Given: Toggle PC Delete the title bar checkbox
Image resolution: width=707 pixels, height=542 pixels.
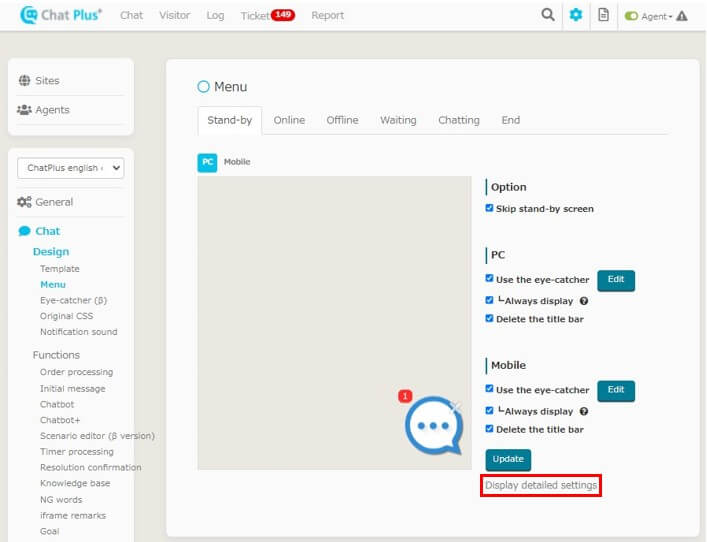Looking at the screenshot, I should point(489,318).
